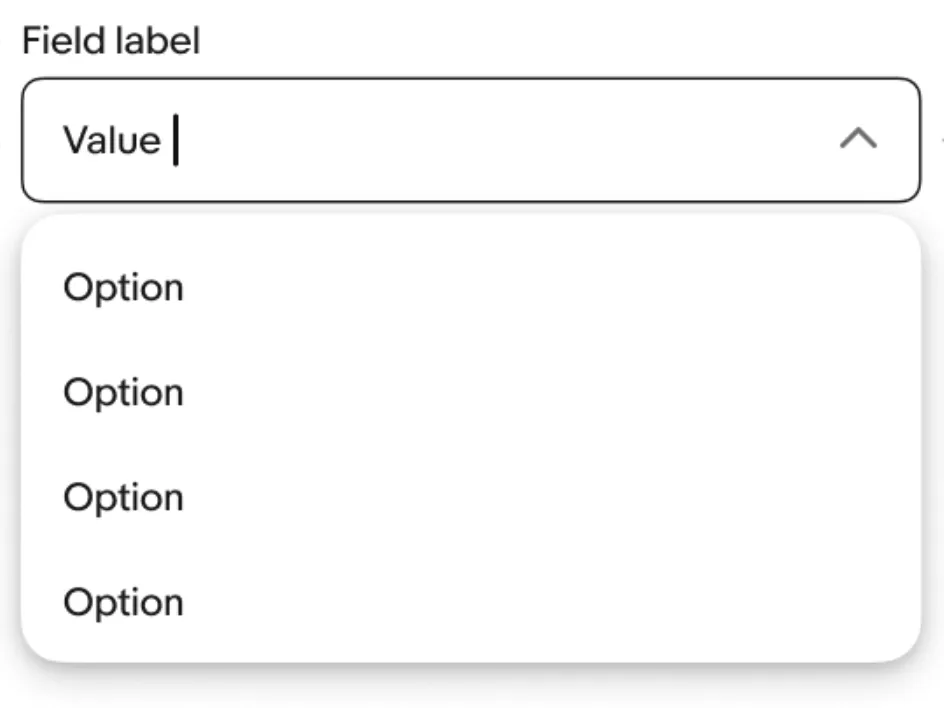Image resolution: width=944 pixels, height=708 pixels.
Task: Click the blank right side of last Option row
Action: coord(700,603)
